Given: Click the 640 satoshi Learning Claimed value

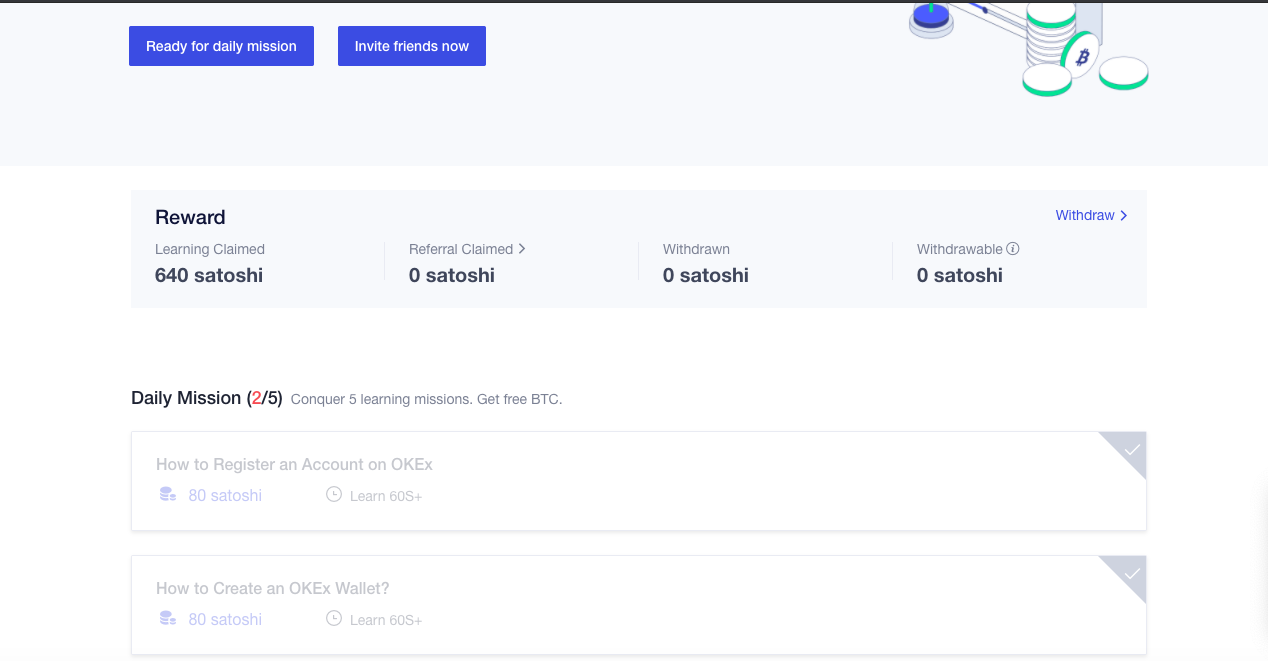Looking at the screenshot, I should (209, 275).
